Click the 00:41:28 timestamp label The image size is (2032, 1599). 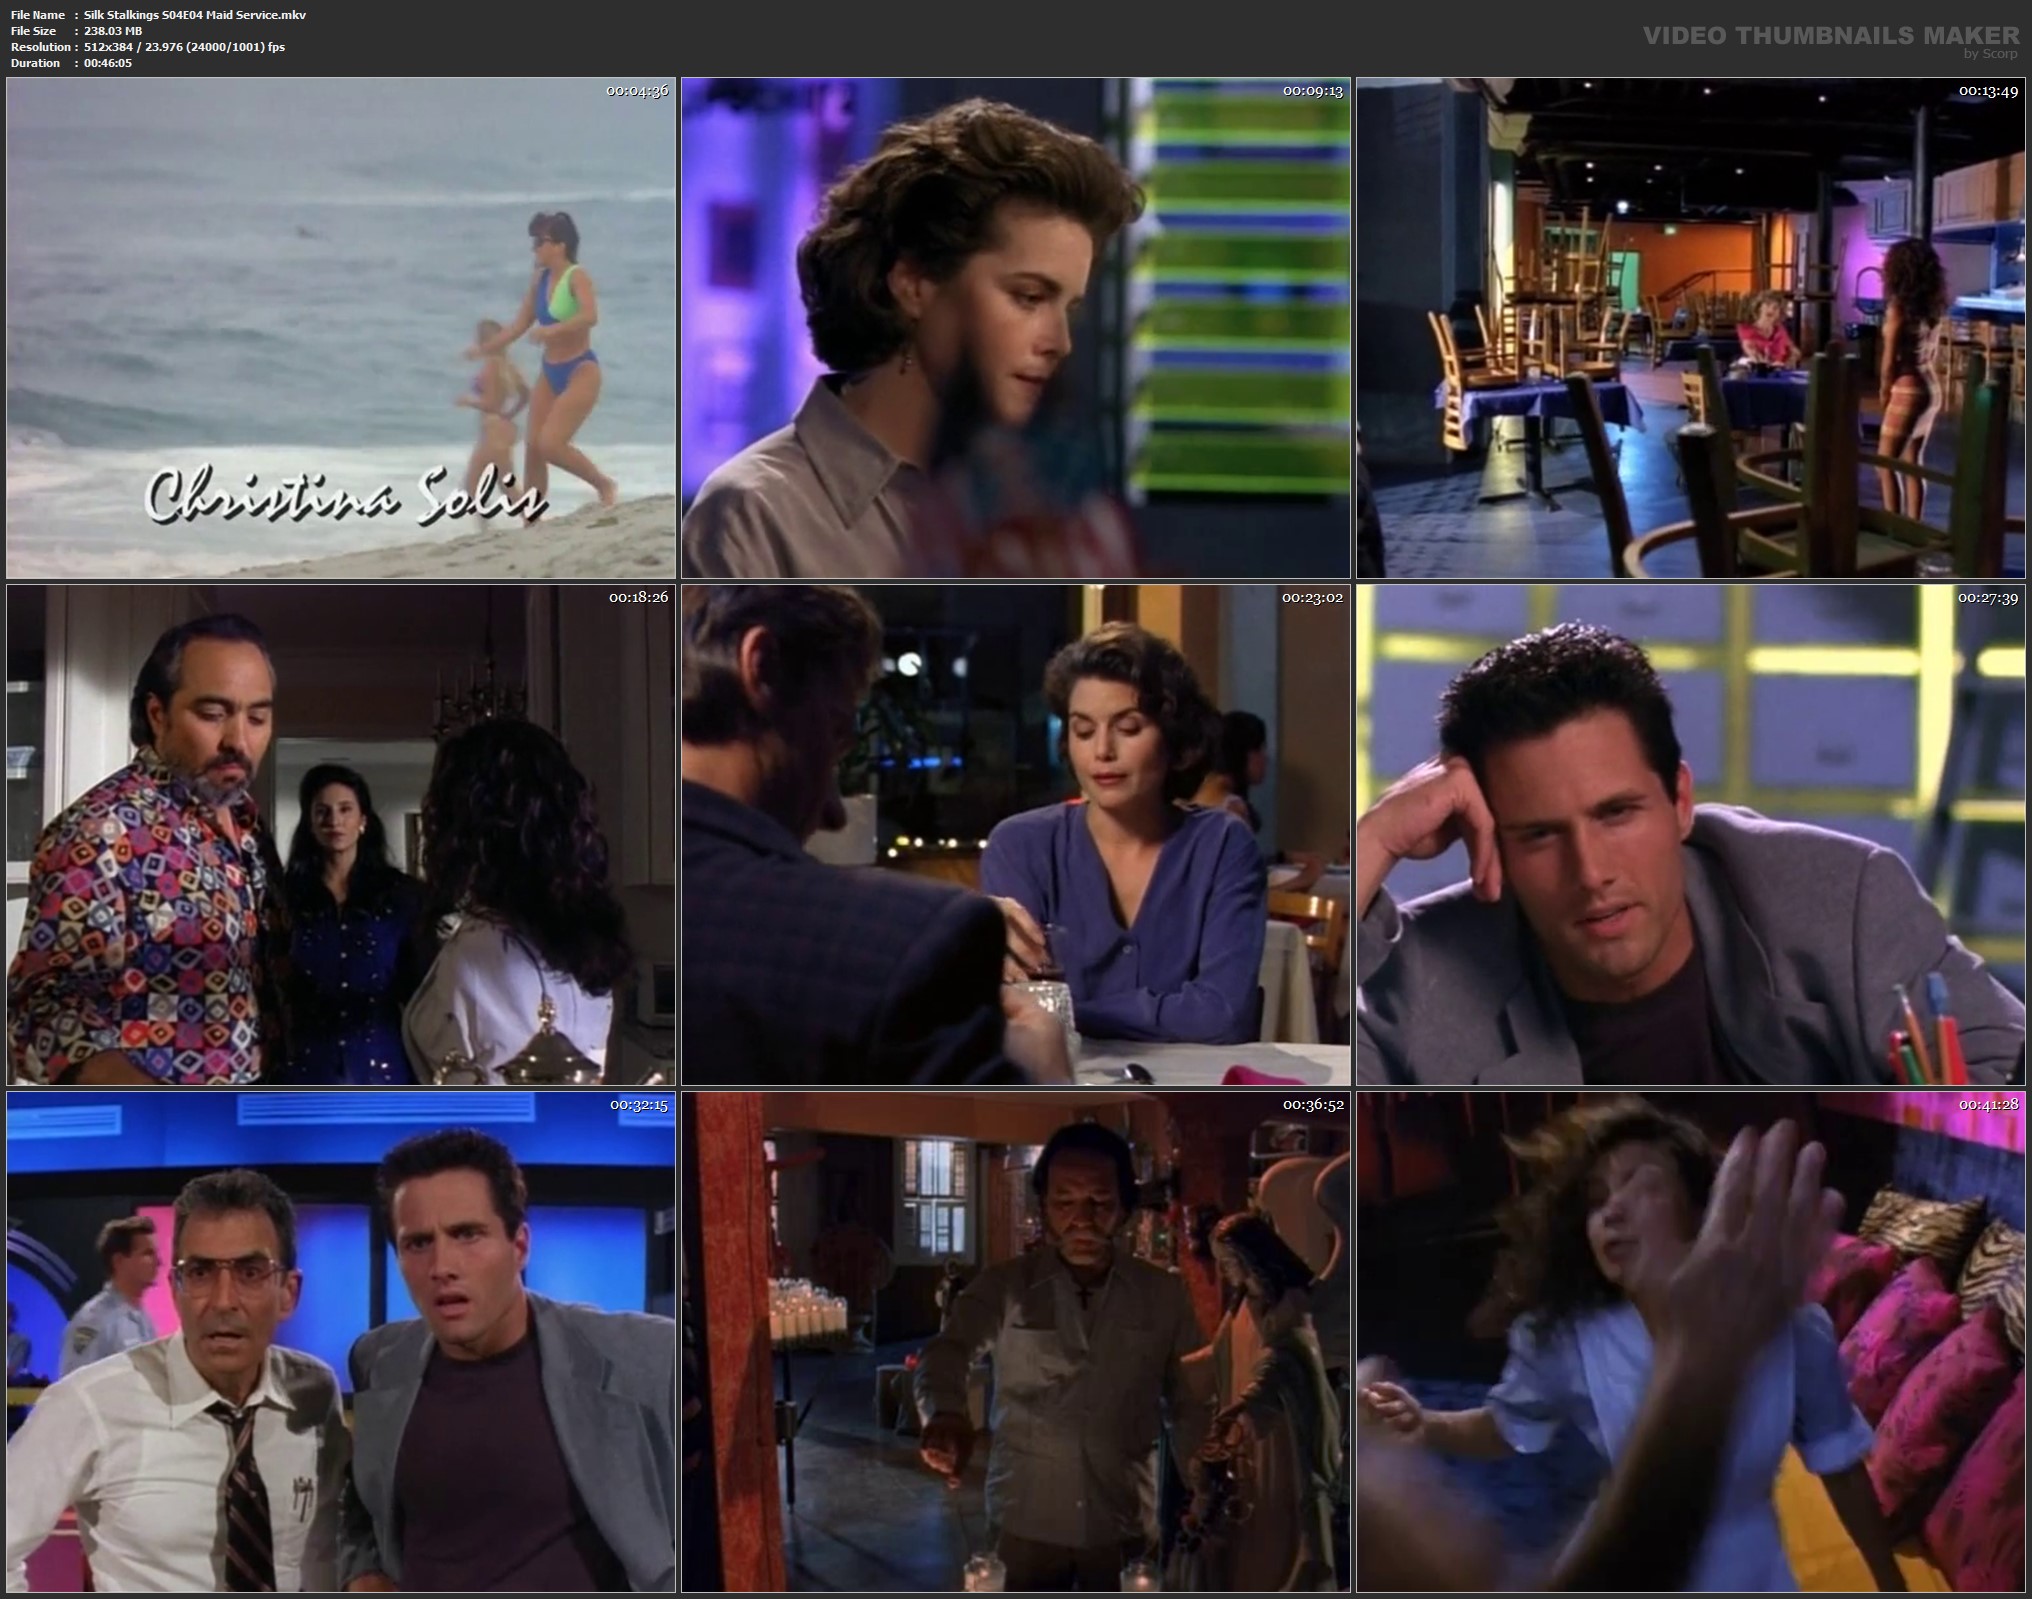tap(1988, 1105)
